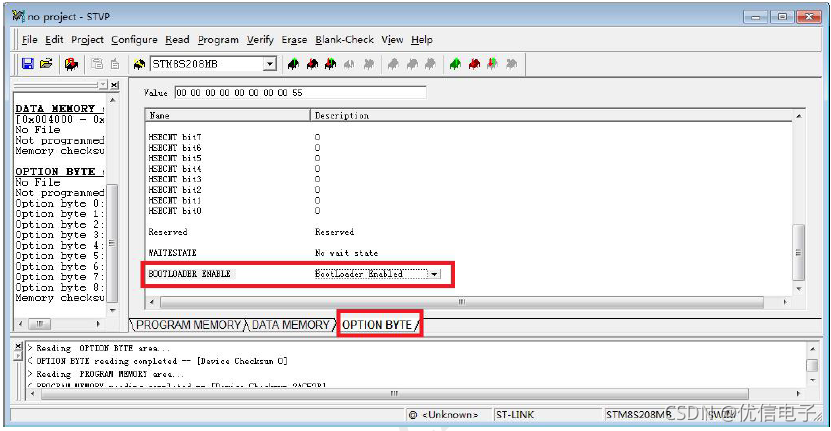The image size is (831, 431).
Task: Click the STVP application icon in title bar
Action: coord(19,16)
